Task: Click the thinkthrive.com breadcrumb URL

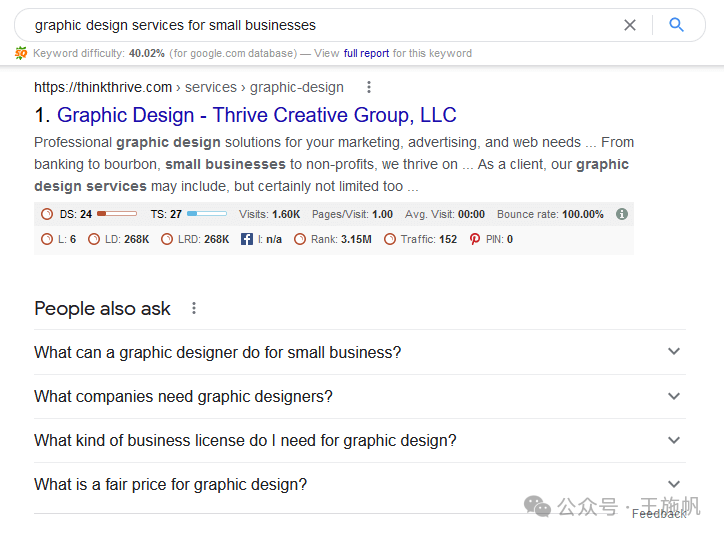Action: [x=189, y=87]
